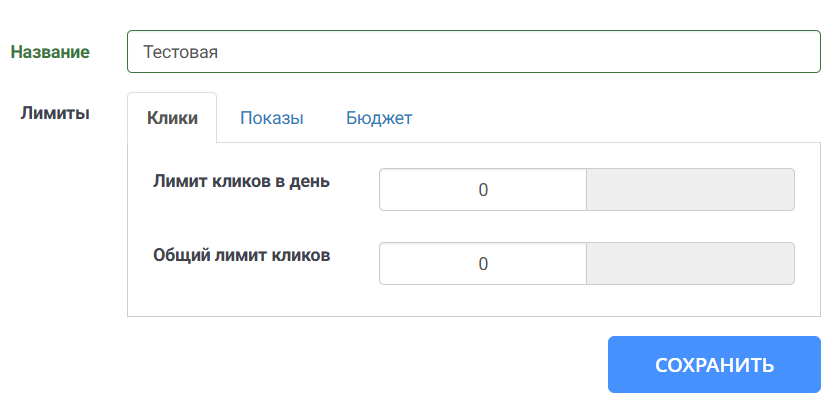Click gray addon beside daily clicks limit
Screen dimensions: 831x400
(x=690, y=190)
